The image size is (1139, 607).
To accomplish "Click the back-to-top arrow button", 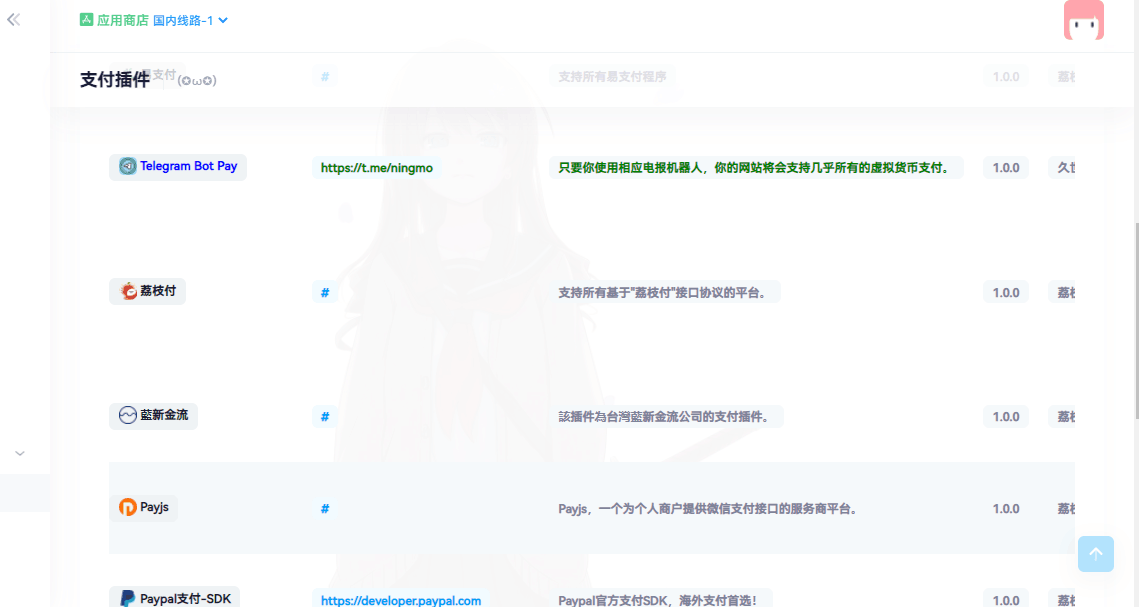I will tap(1095, 554).
